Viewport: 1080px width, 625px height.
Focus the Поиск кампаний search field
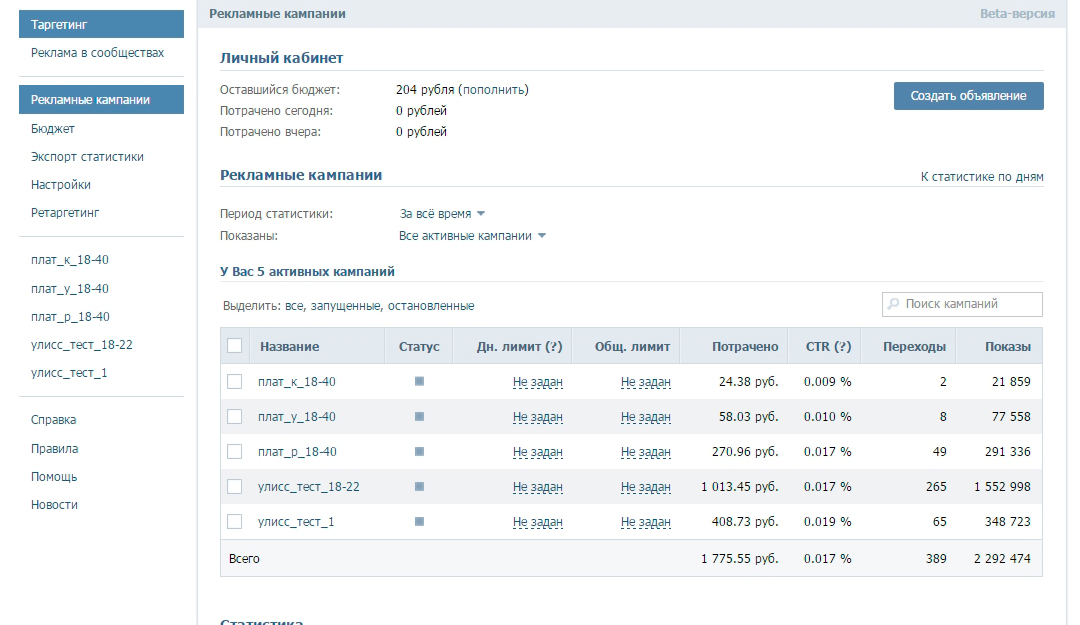pos(970,304)
